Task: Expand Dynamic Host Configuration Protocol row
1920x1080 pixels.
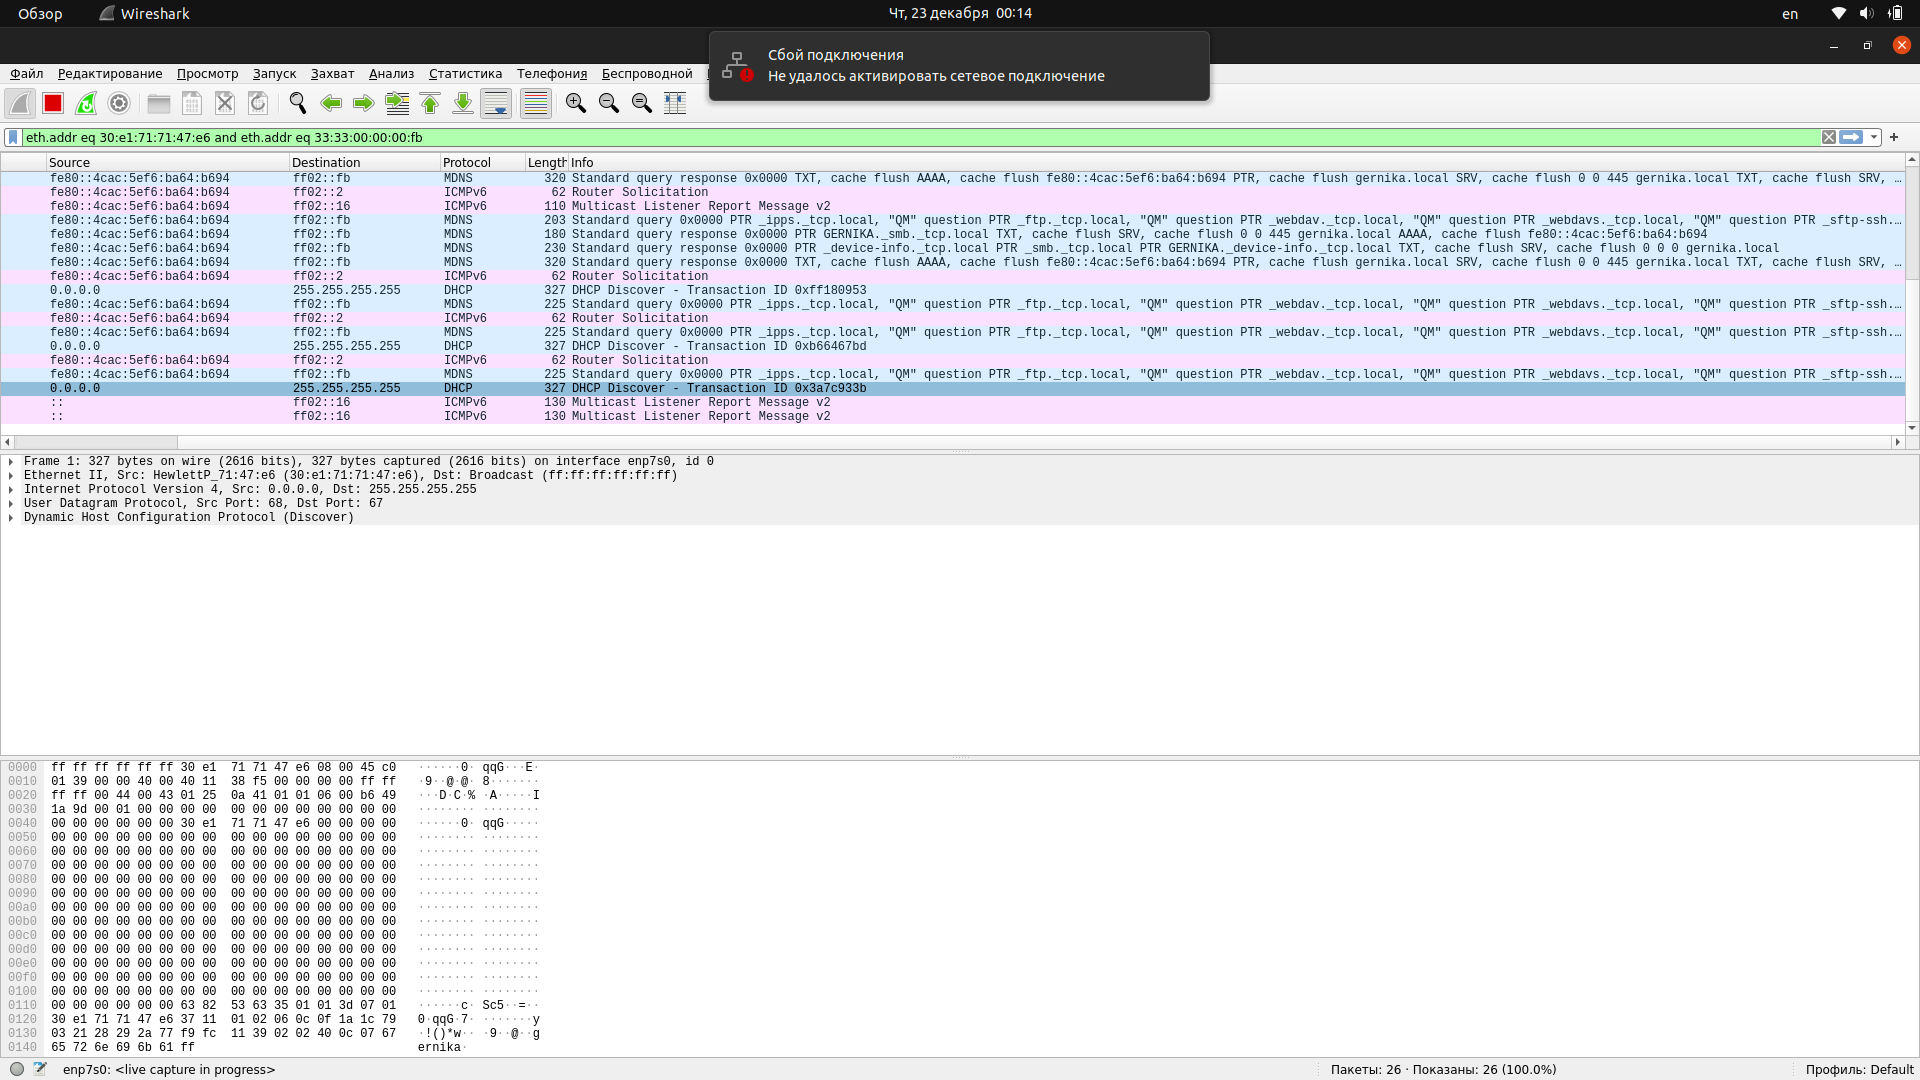Action: 11,518
